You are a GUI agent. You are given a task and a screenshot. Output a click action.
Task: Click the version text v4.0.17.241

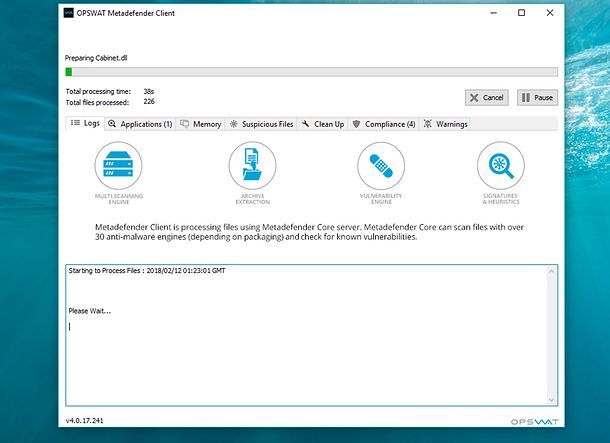[84, 420]
